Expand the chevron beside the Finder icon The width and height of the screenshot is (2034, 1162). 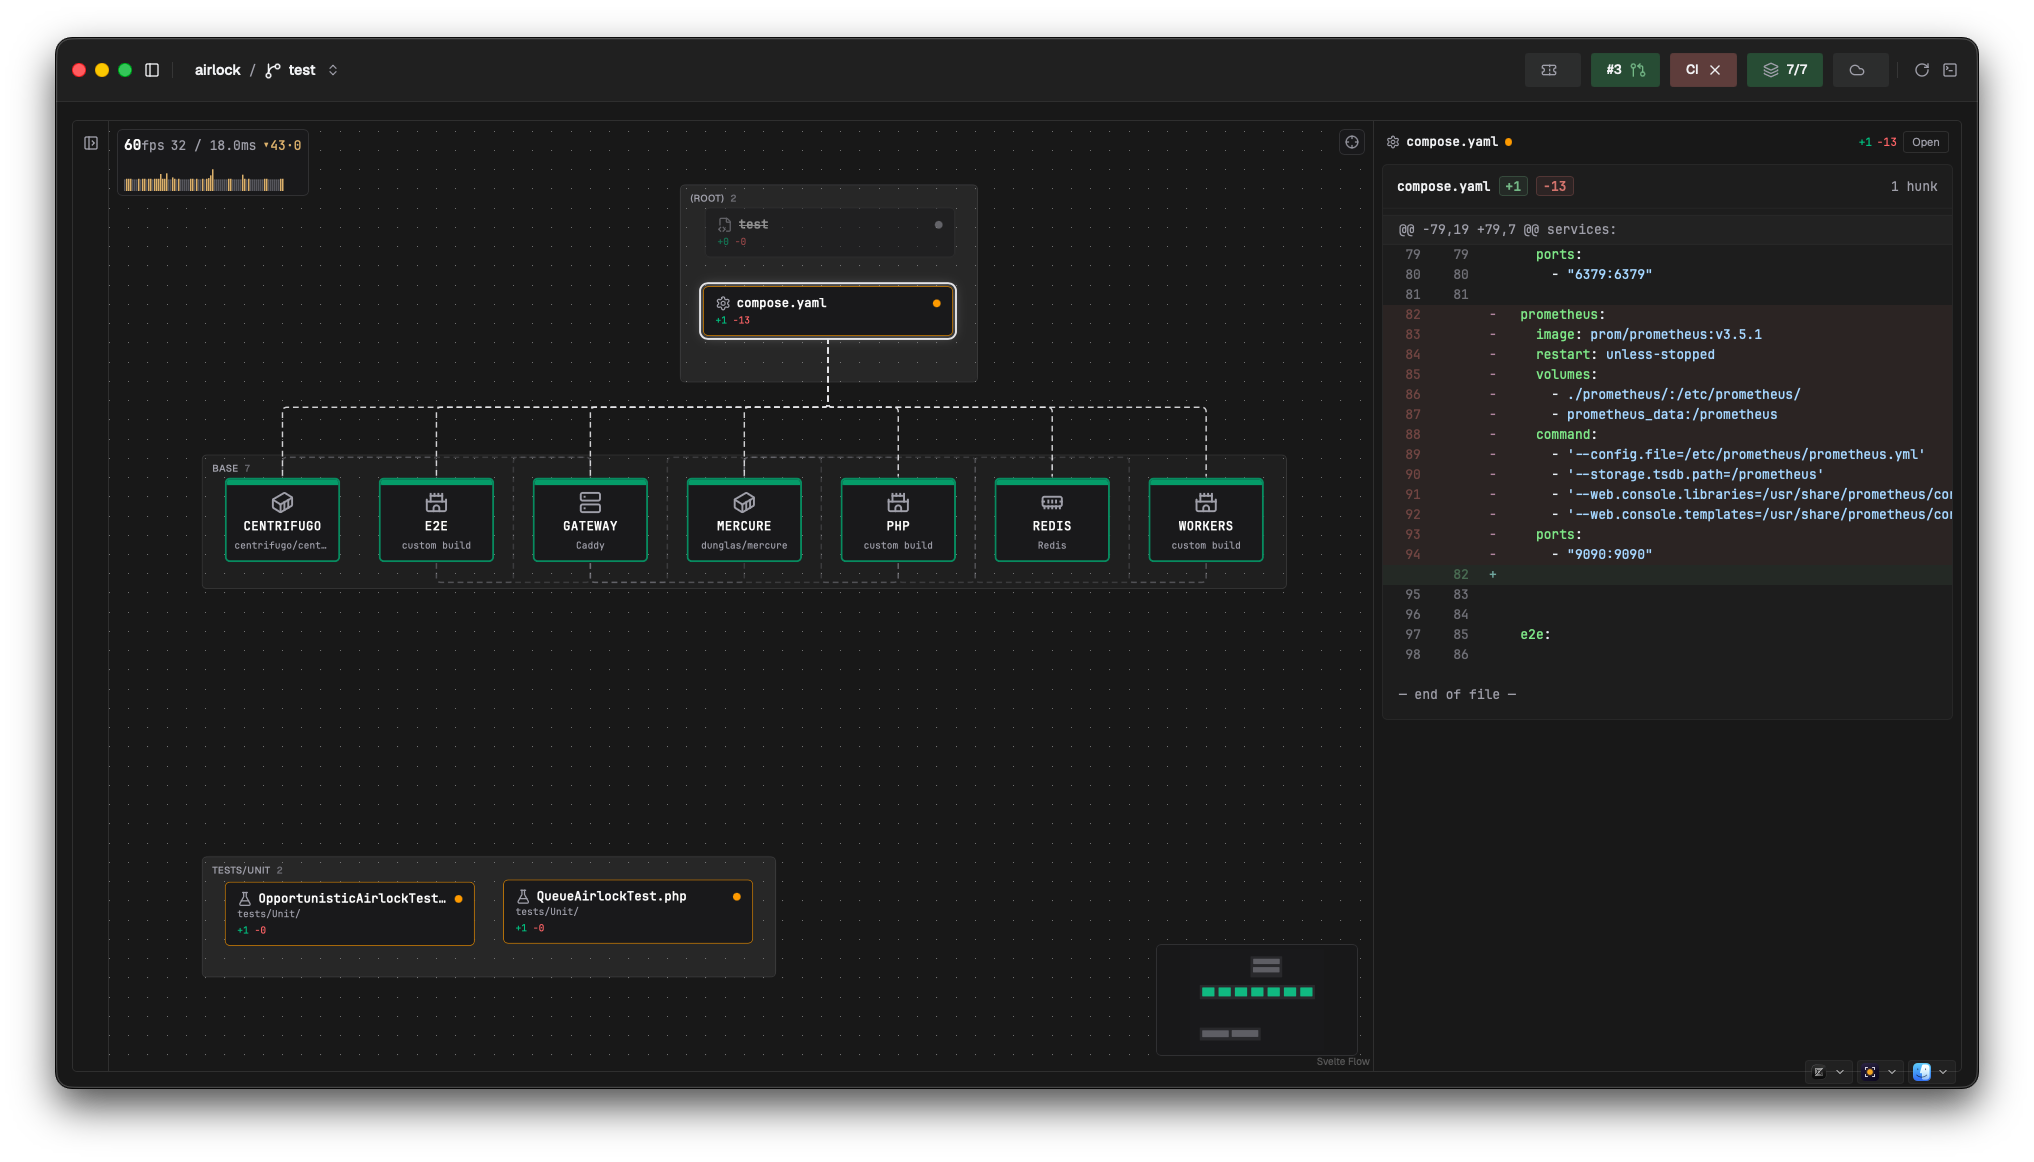pos(1943,1072)
